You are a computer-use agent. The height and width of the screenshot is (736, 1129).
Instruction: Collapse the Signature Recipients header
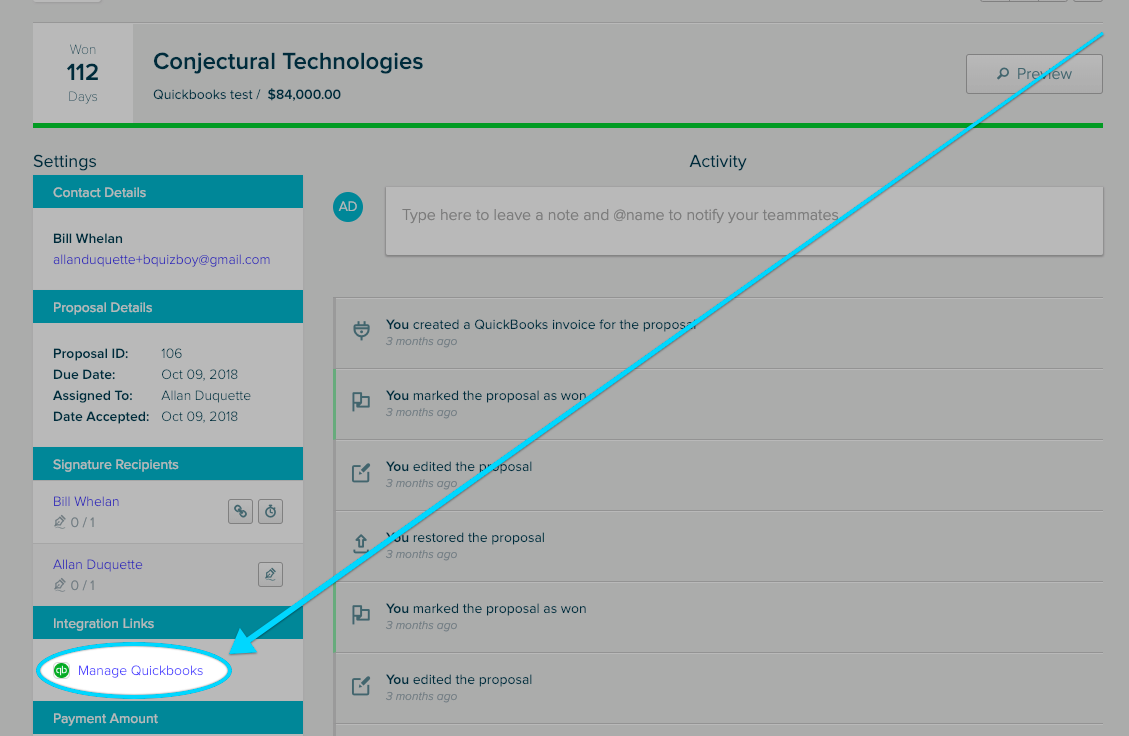pyautogui.click(x=167, y=464)
